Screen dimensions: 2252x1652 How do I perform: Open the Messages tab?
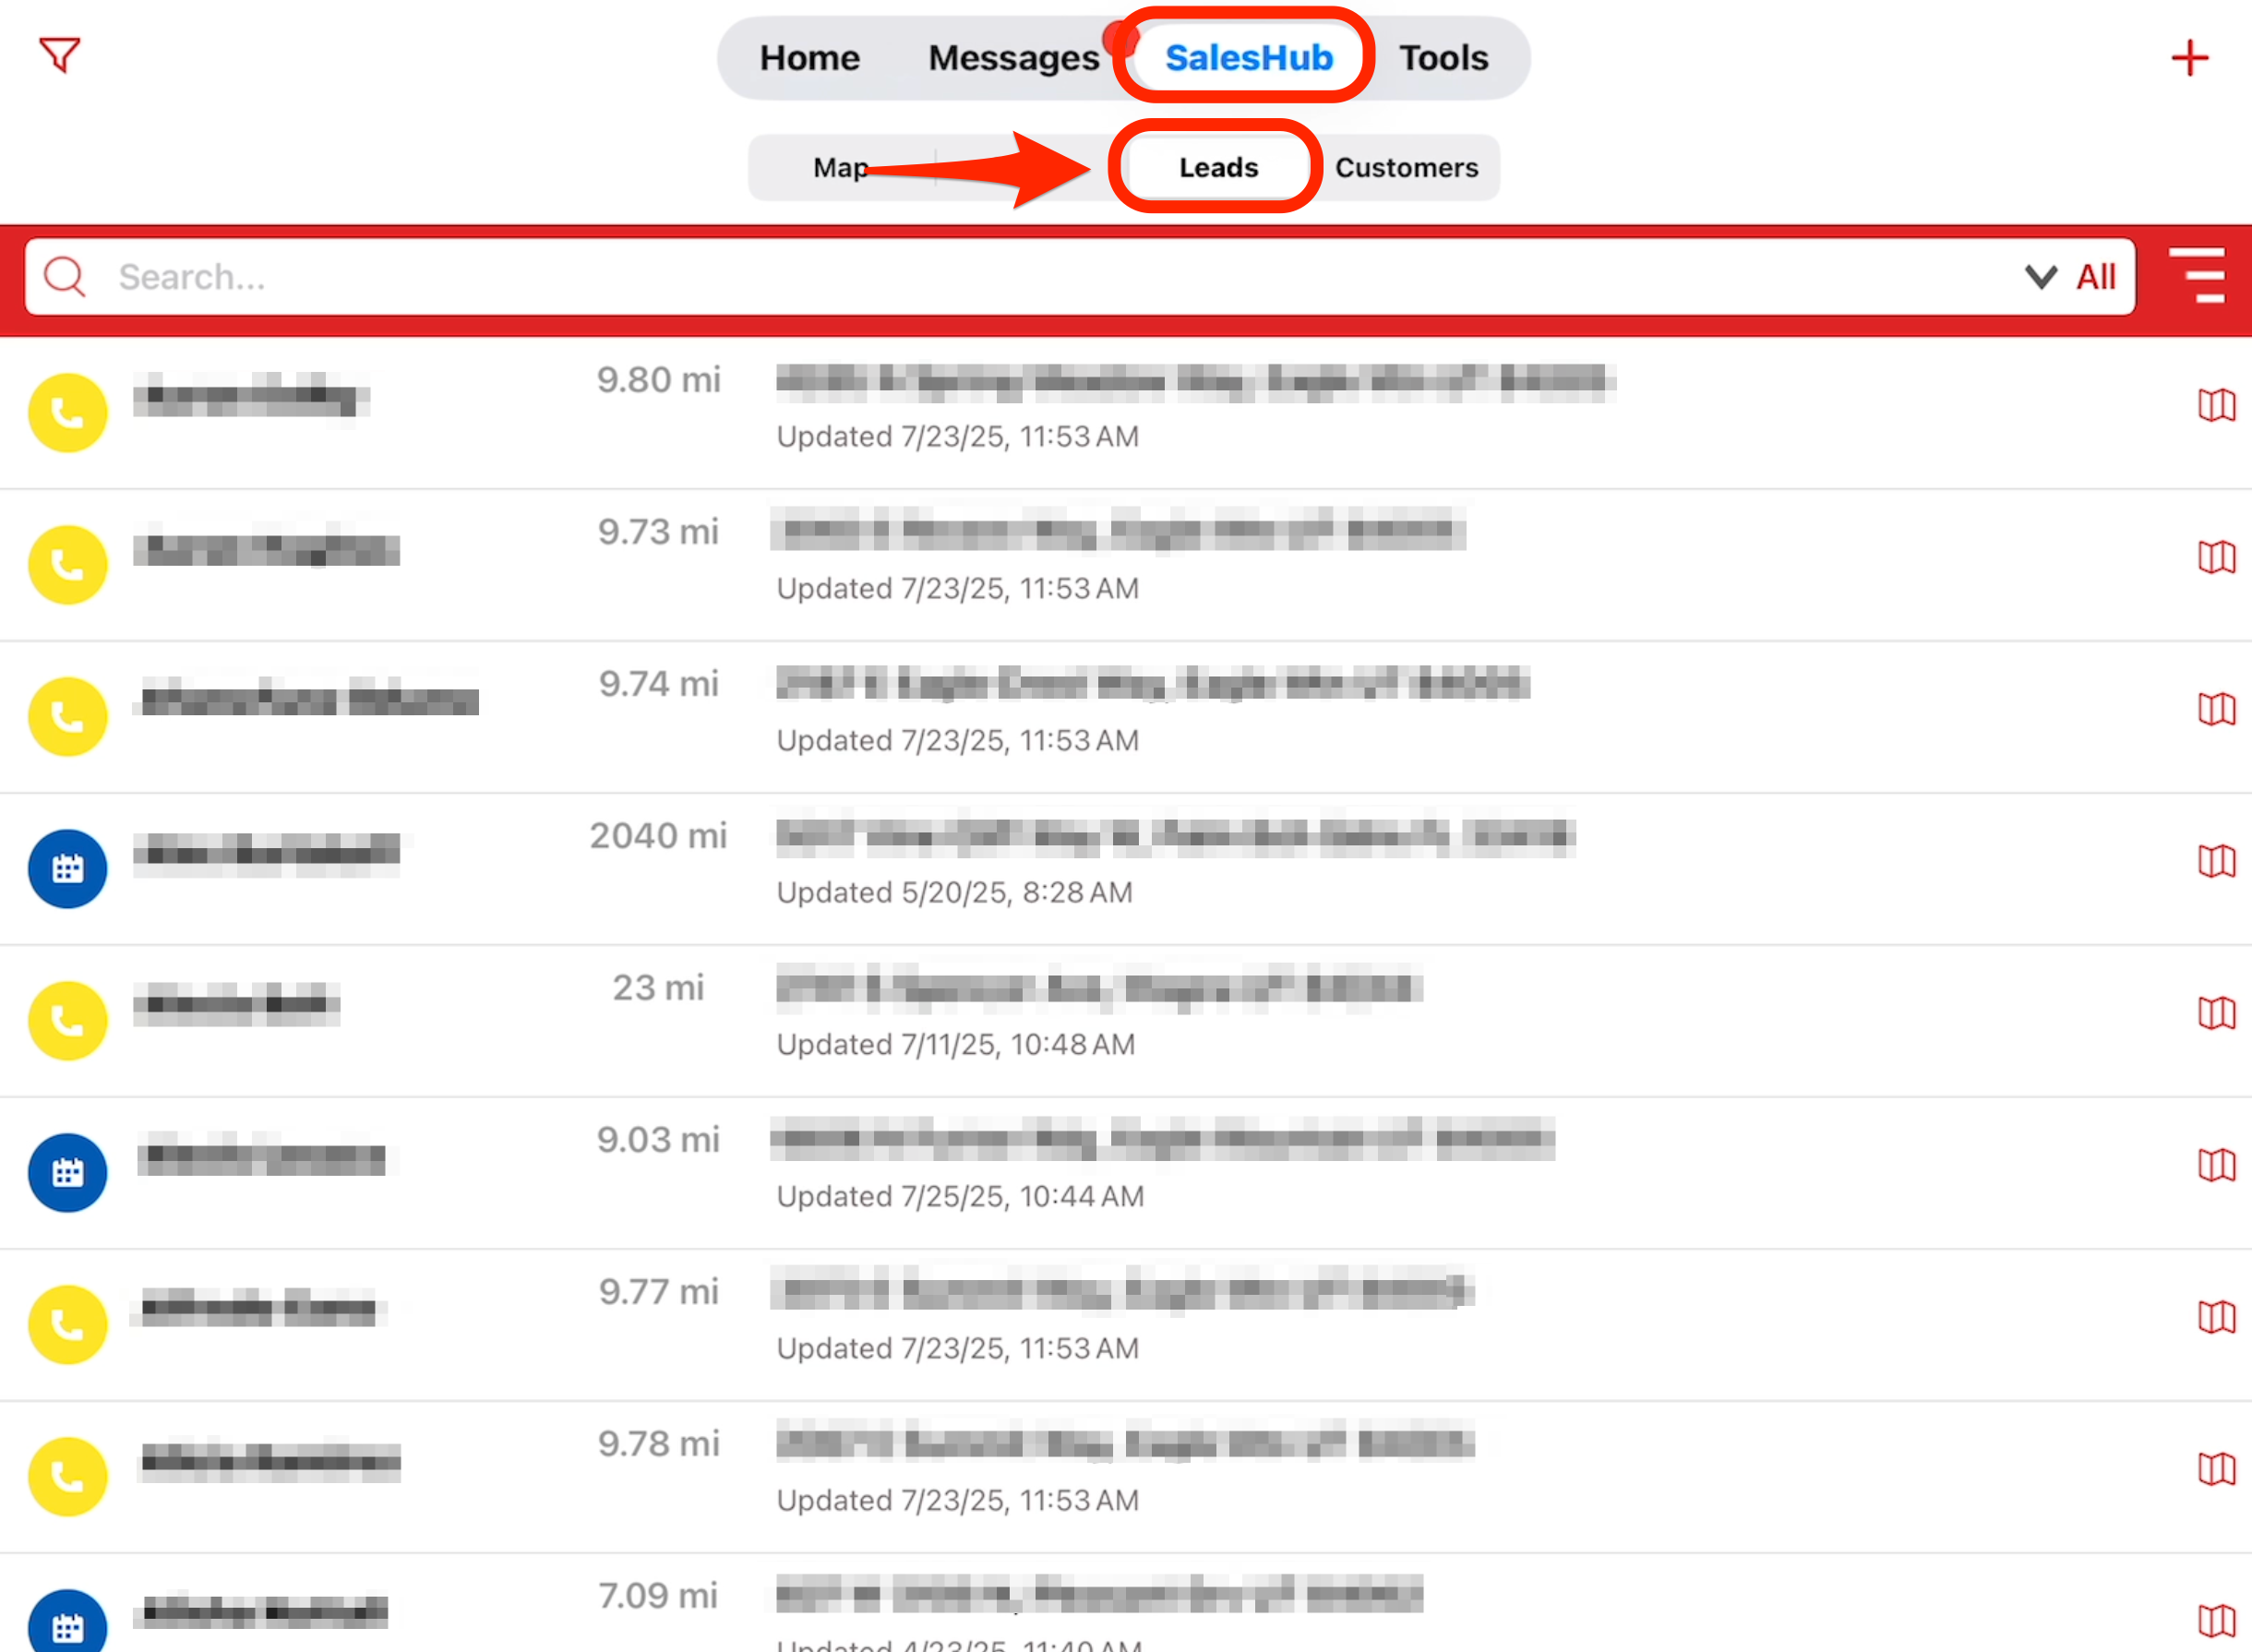[1013, 58]
